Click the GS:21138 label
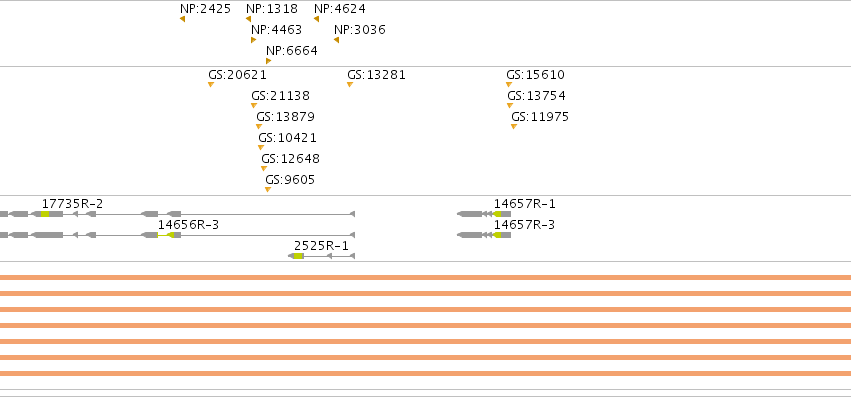851x397 pixels. point(280,96)
